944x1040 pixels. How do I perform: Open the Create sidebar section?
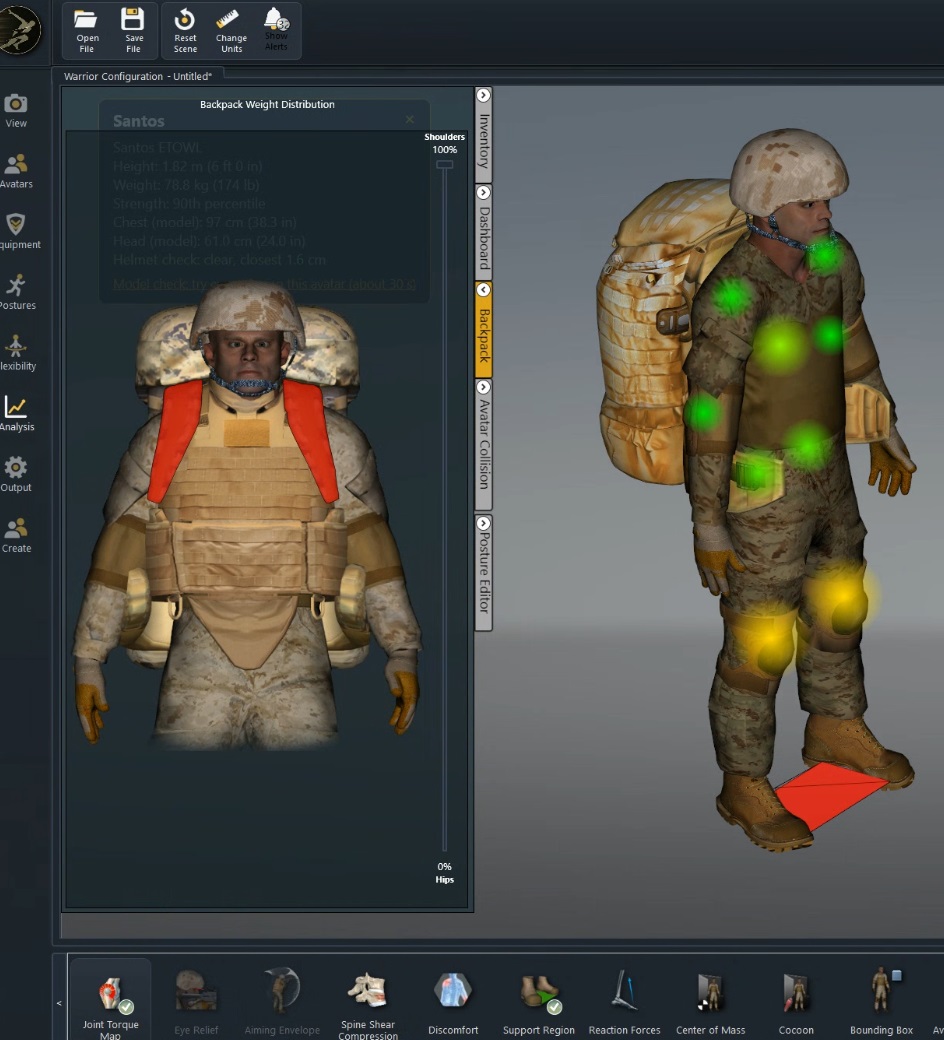[17, 535]
